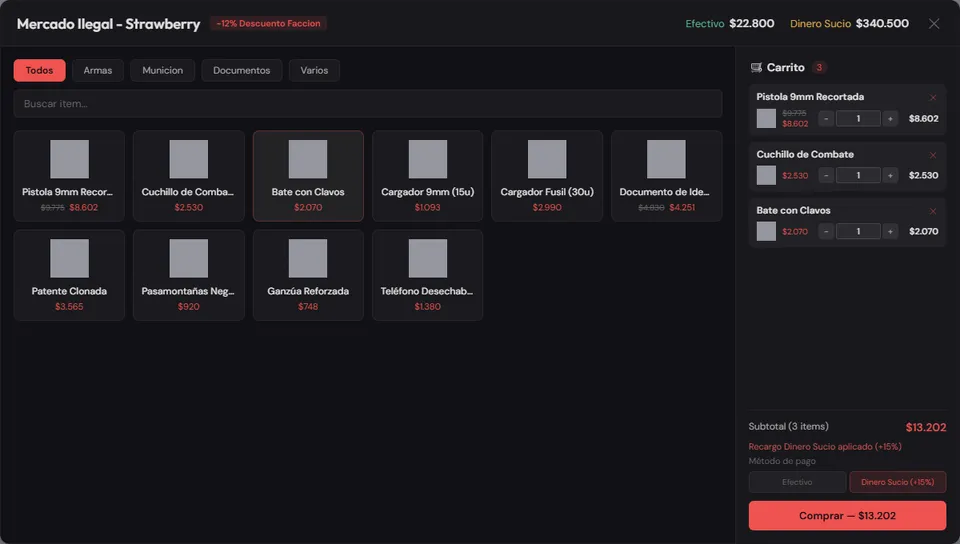Decrease Cuchillo de Combate quantity

click(826, 176)
